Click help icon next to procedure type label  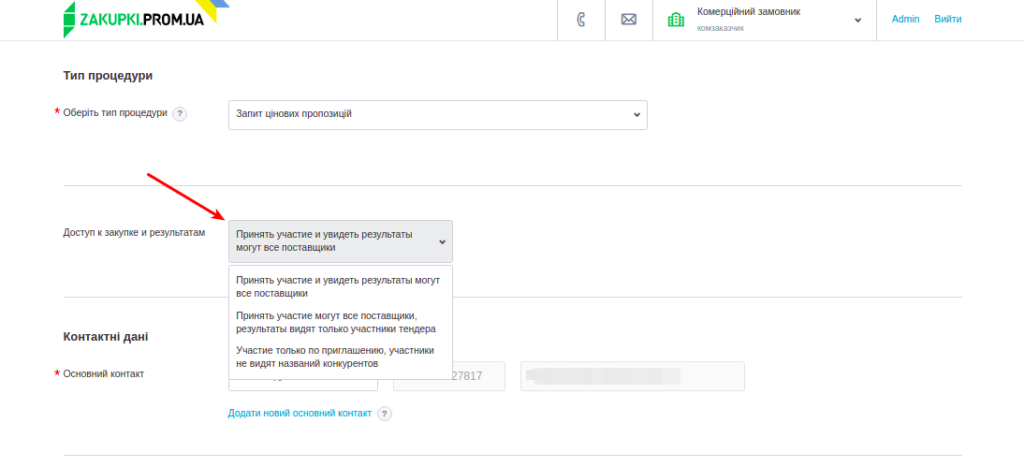pos(180,114)
